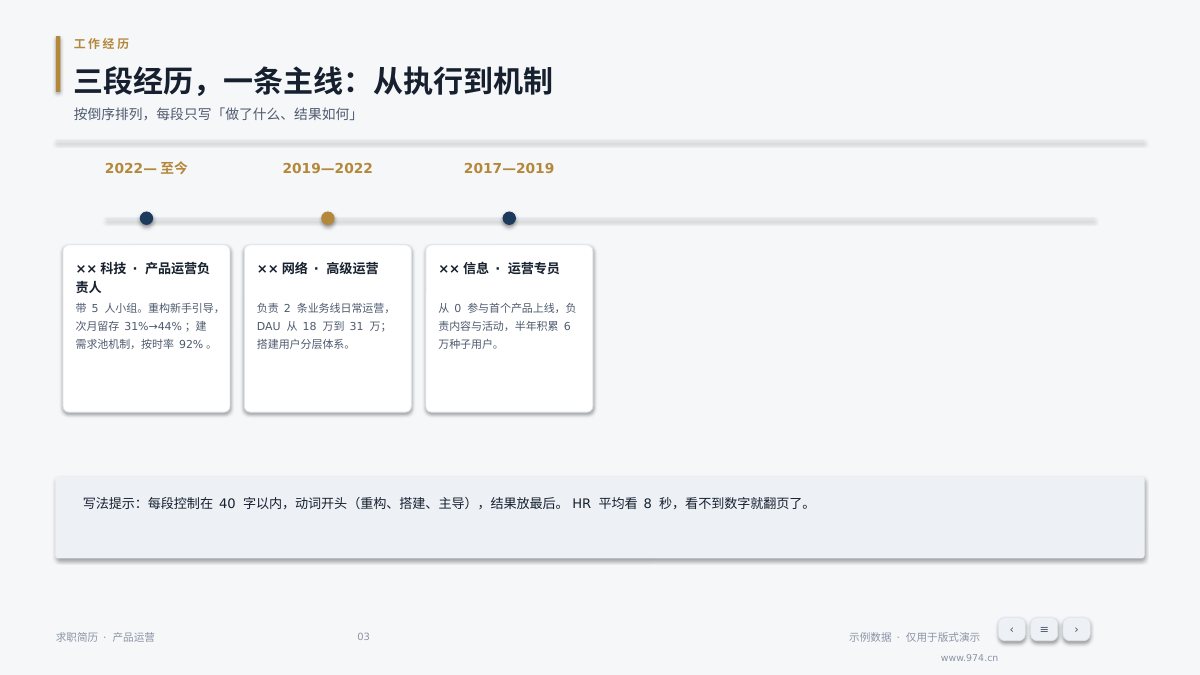Select the 2022—至今 timeline dot
The image size is (1200, 675).
click(146, 218)
